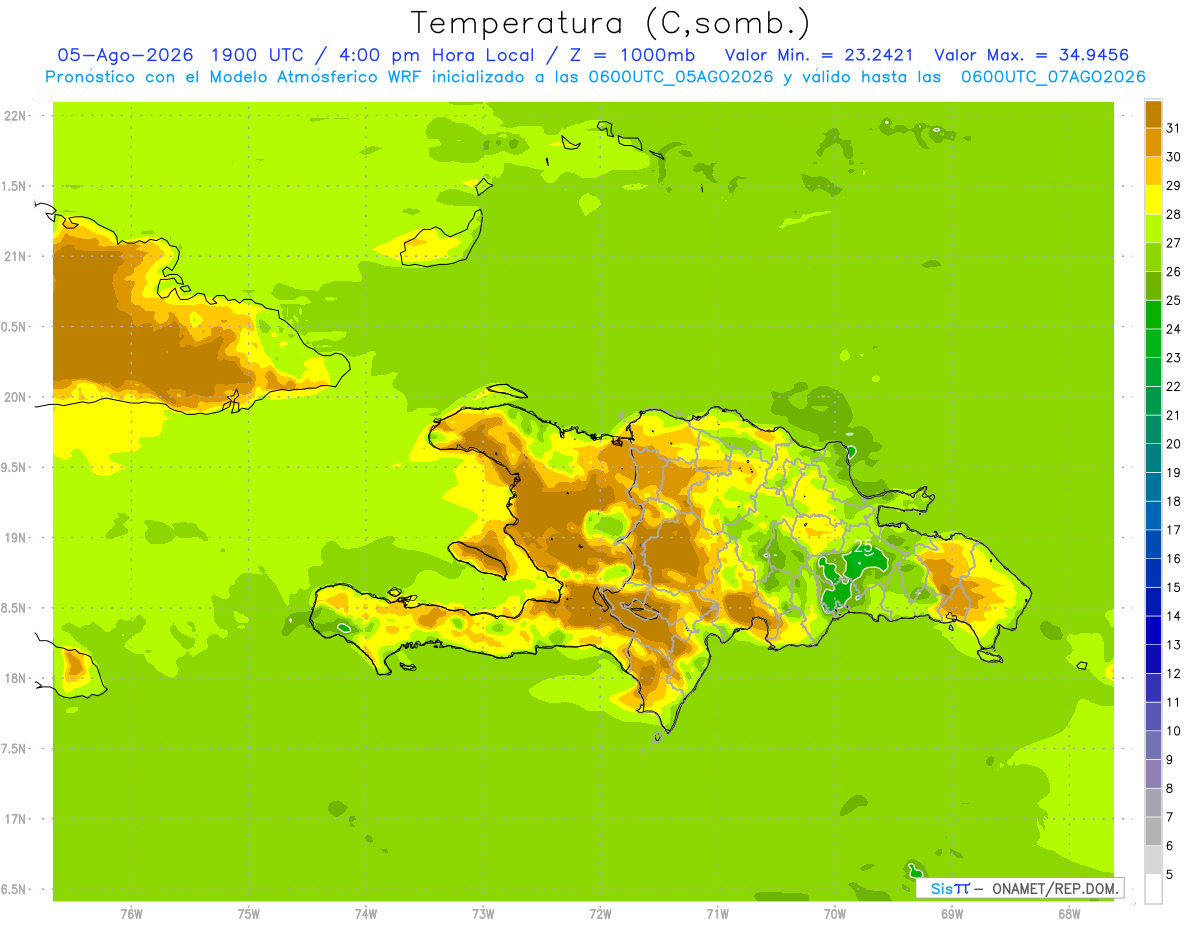Click the "0600UTC_07AGO2026" valid-until time
Screen dimensions: 1200x927
coord(1053,77)
